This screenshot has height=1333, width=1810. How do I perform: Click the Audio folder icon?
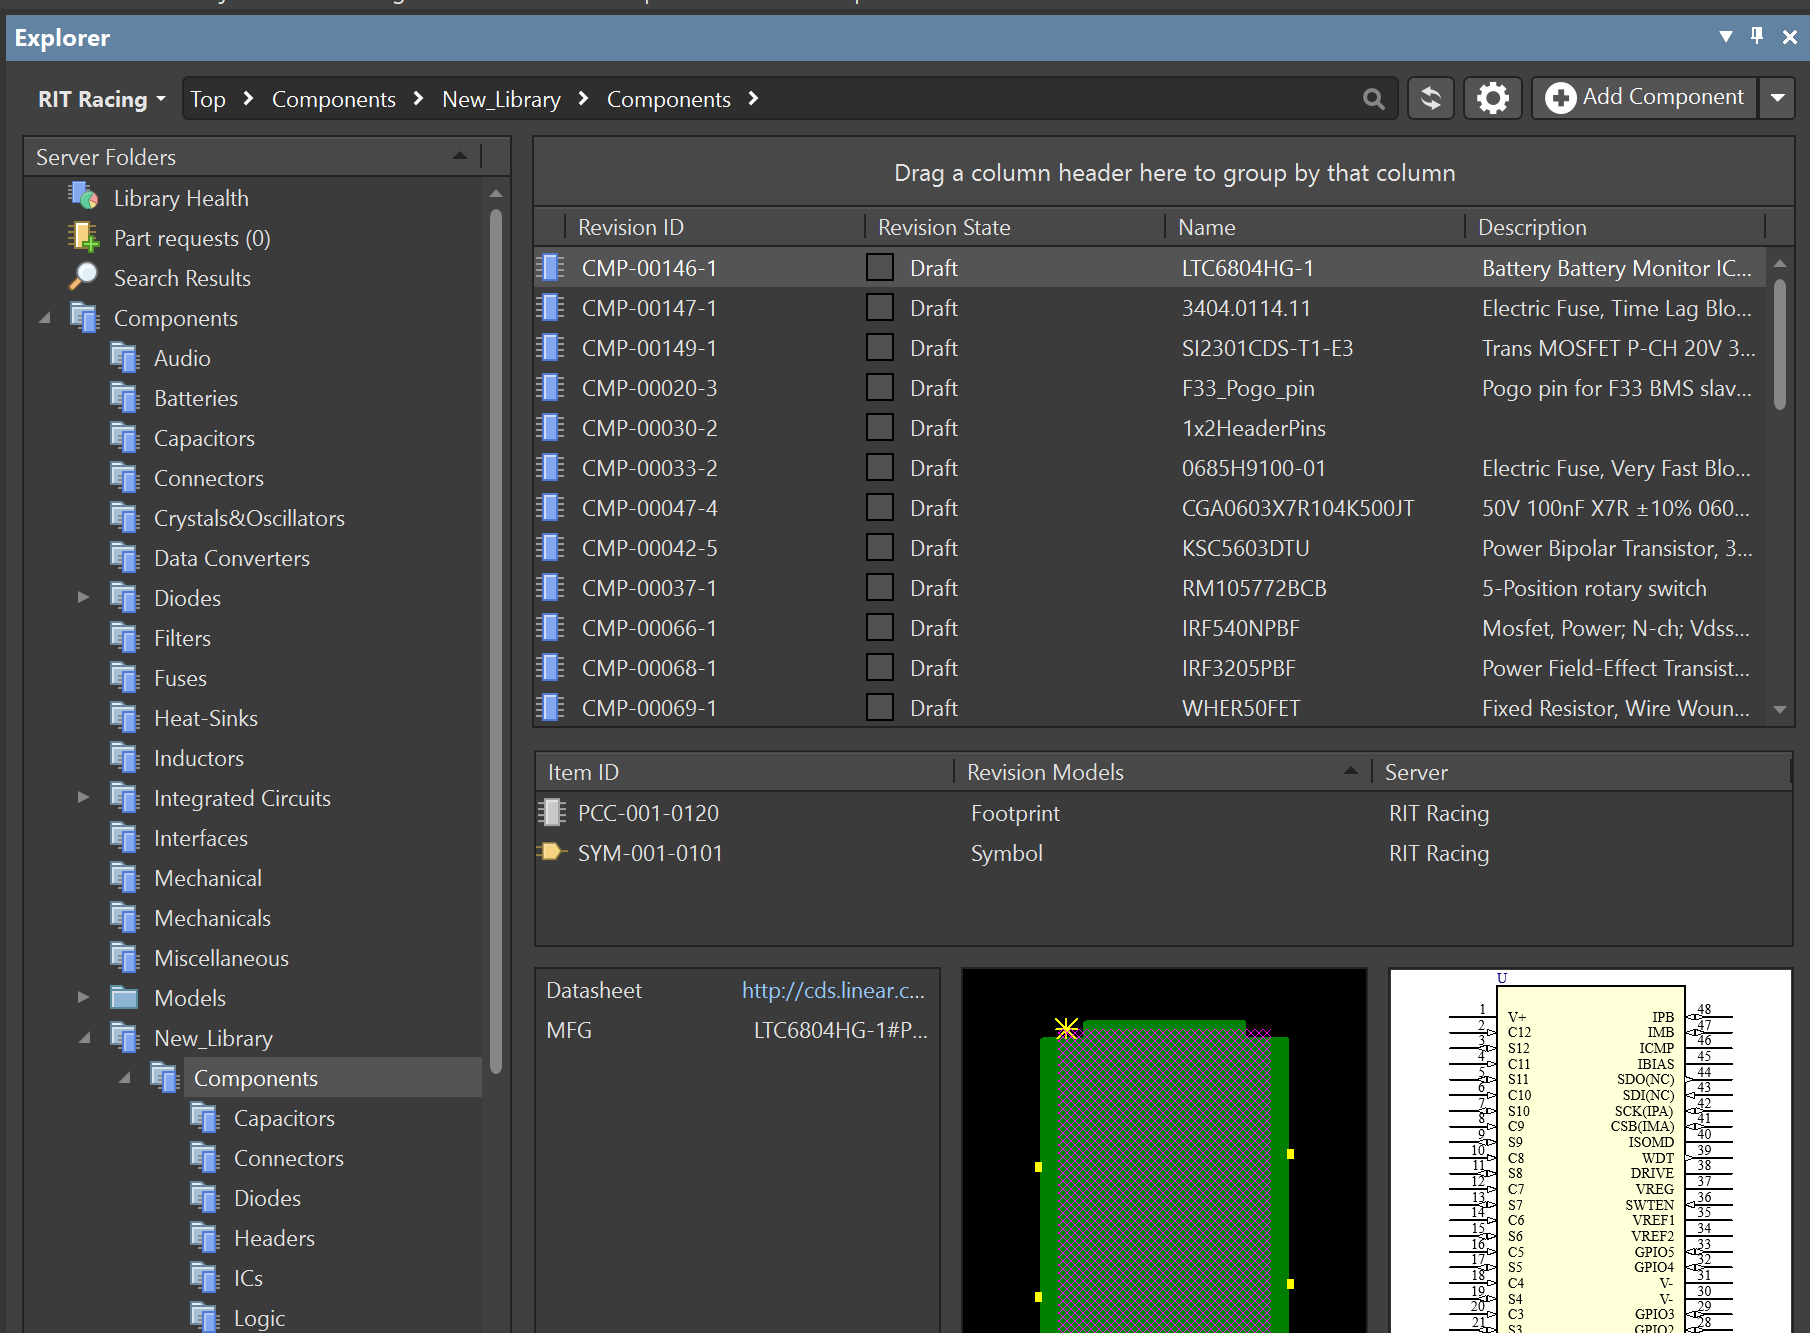(124, 357)
